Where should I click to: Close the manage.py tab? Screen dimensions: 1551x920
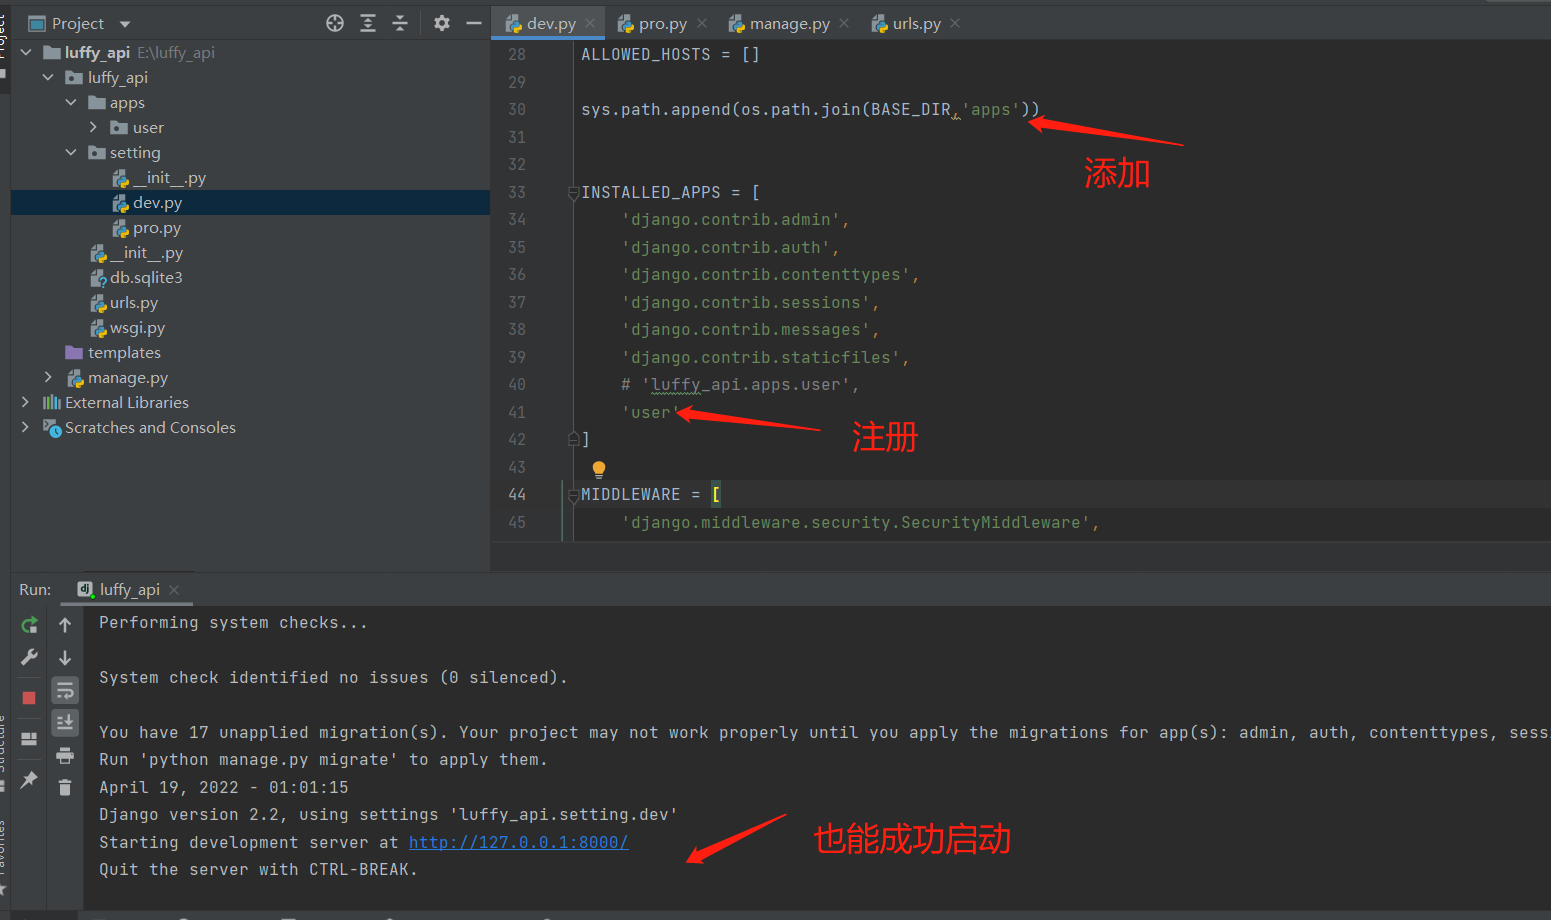pyautogui.click(x=844, y=24)
